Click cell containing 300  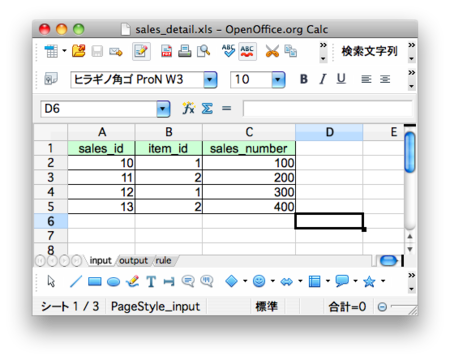pyautogui.click(x=249, y=192)
